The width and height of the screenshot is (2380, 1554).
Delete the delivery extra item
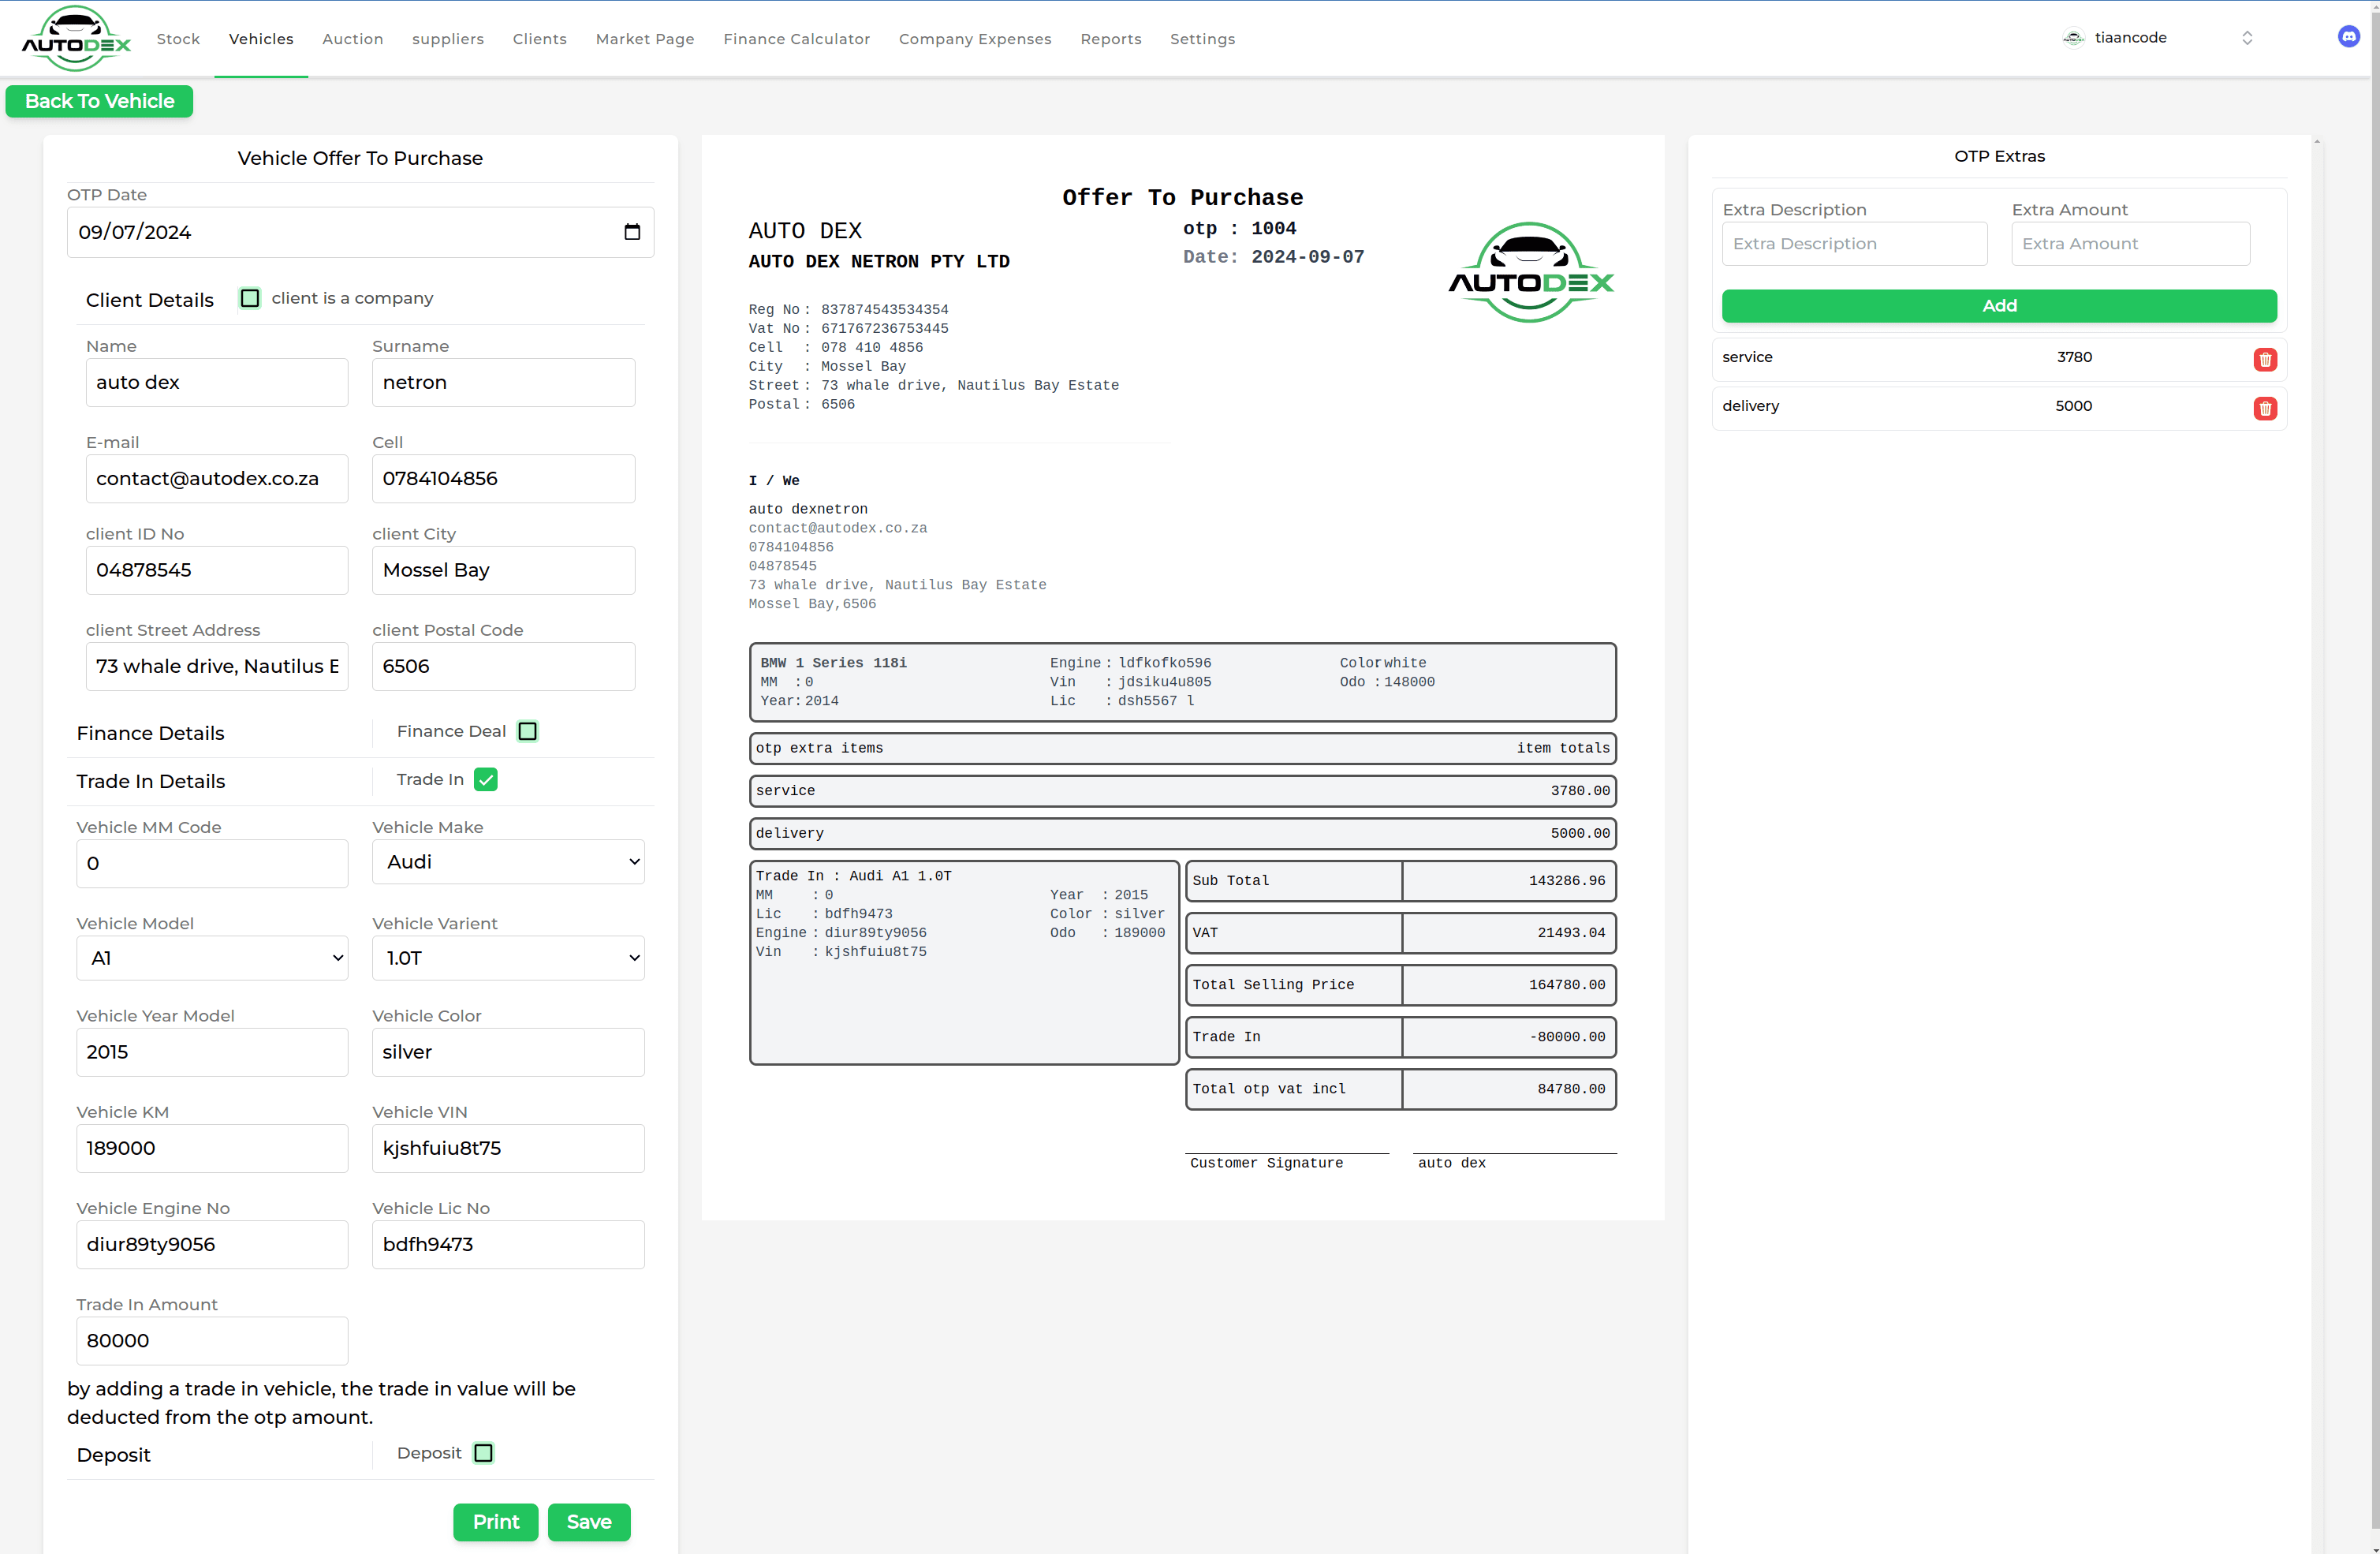coord(2265,408)
